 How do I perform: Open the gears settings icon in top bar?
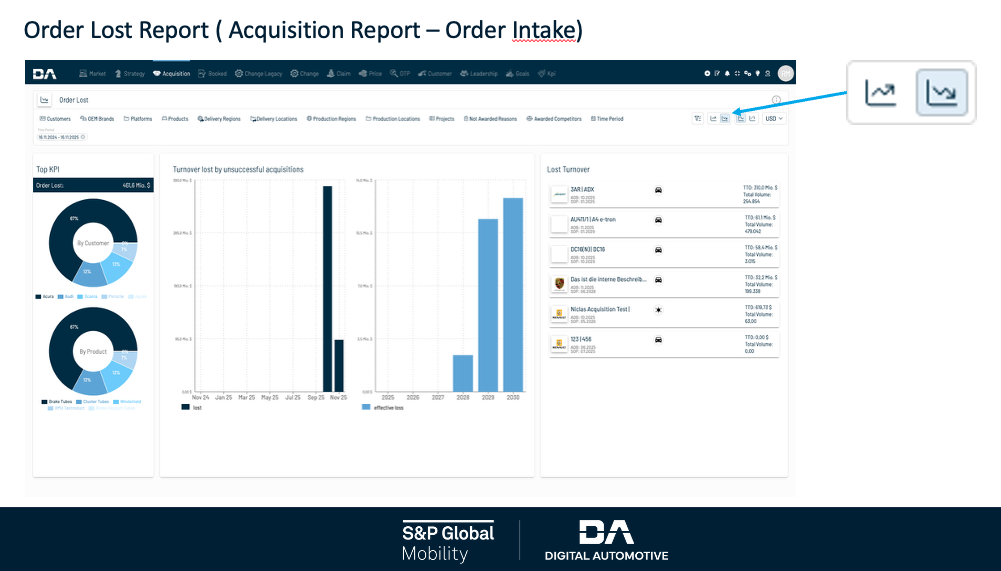coord(748,73)
